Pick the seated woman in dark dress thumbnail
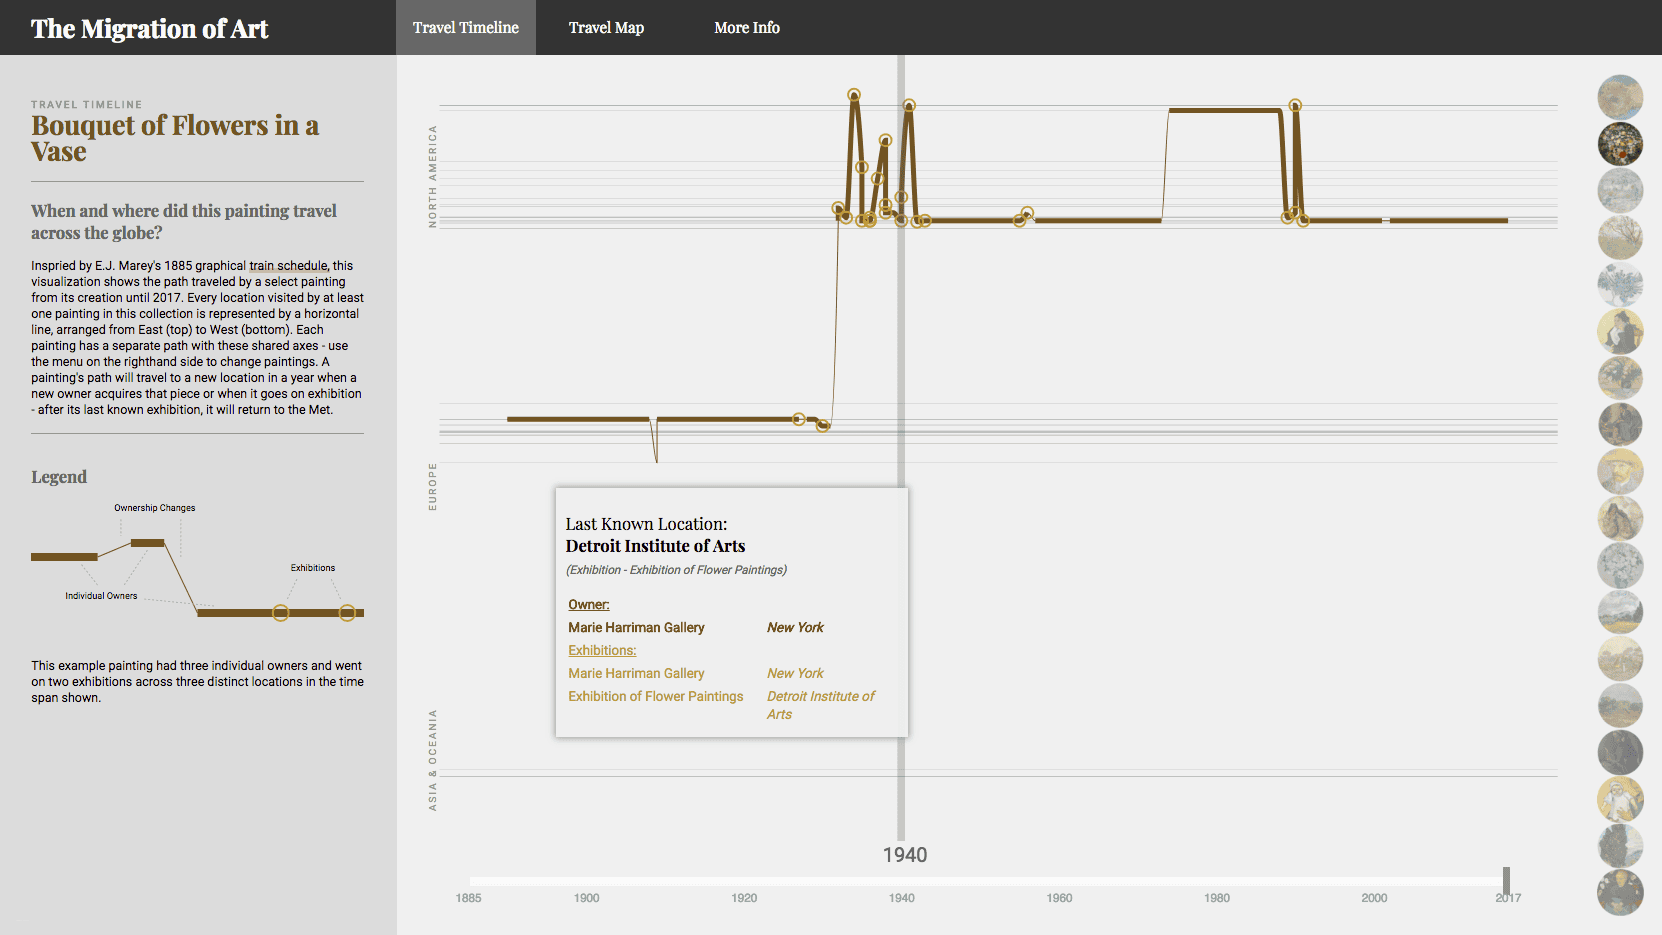Viewport: 1662px width, 935px height. [x=1619, y=331]
